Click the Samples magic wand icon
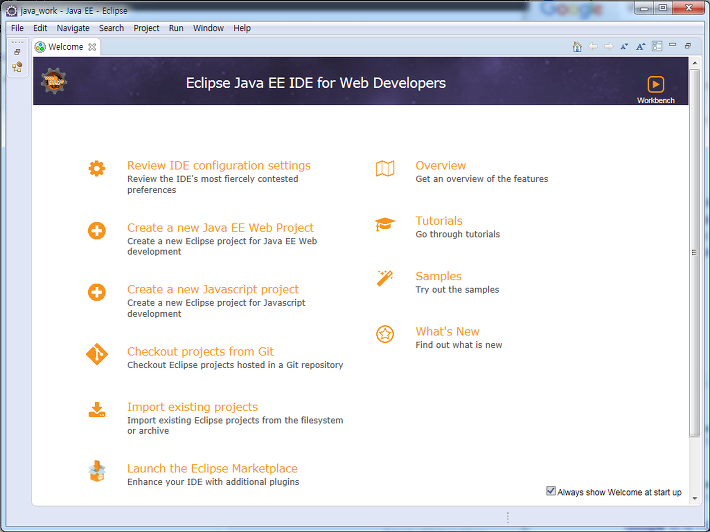Viewport: 710px width, 532px height. pyautogui.click(x=385, y=278)
